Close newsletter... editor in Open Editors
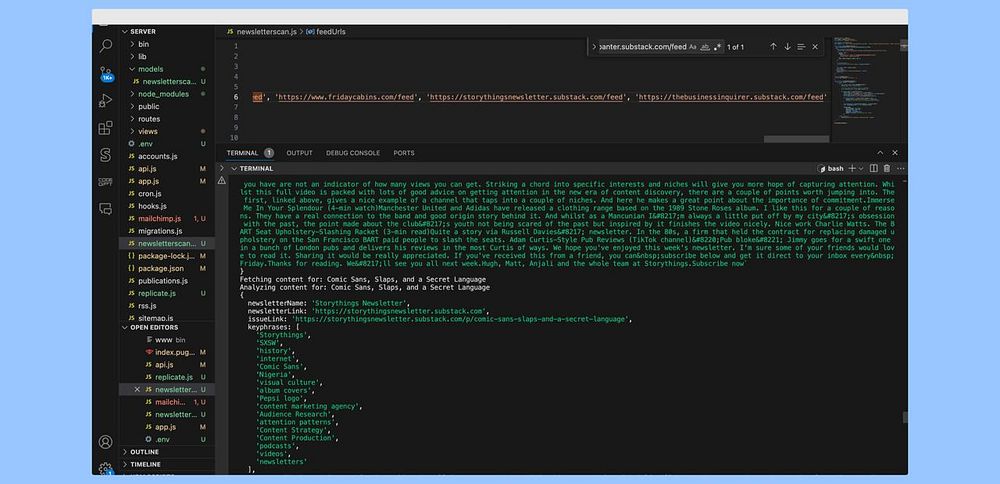1000x484 pixels. [x=137, y=390]
